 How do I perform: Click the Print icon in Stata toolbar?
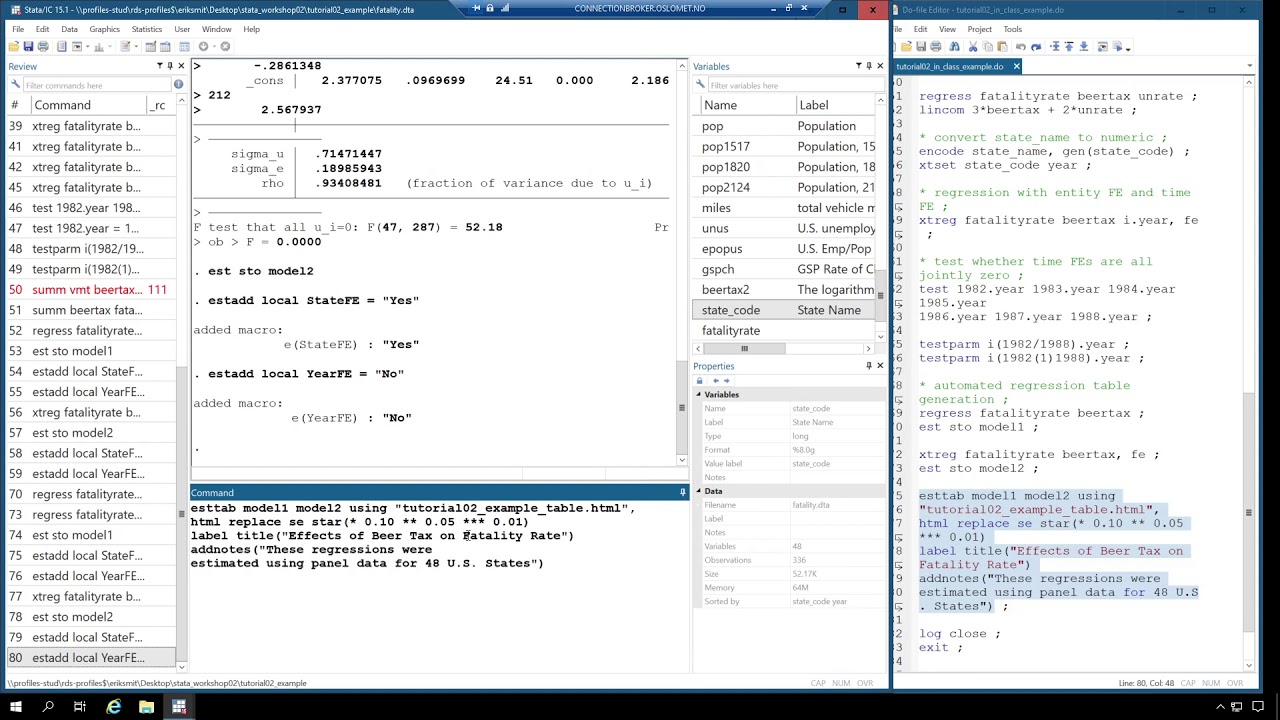pos(43,46)
